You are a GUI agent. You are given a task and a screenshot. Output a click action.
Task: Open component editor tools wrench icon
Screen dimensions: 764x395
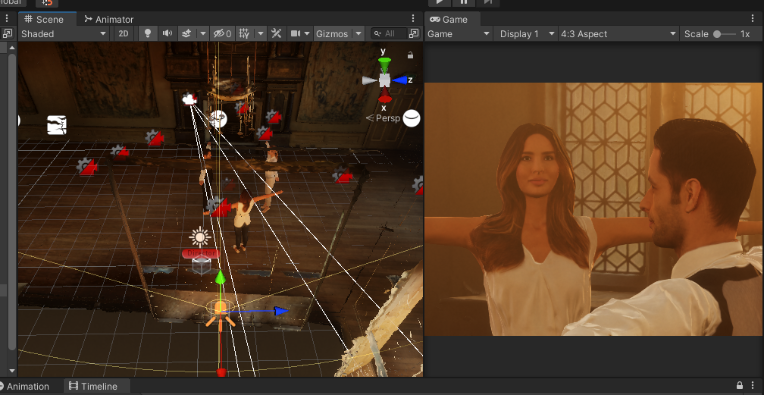[276, 34]
